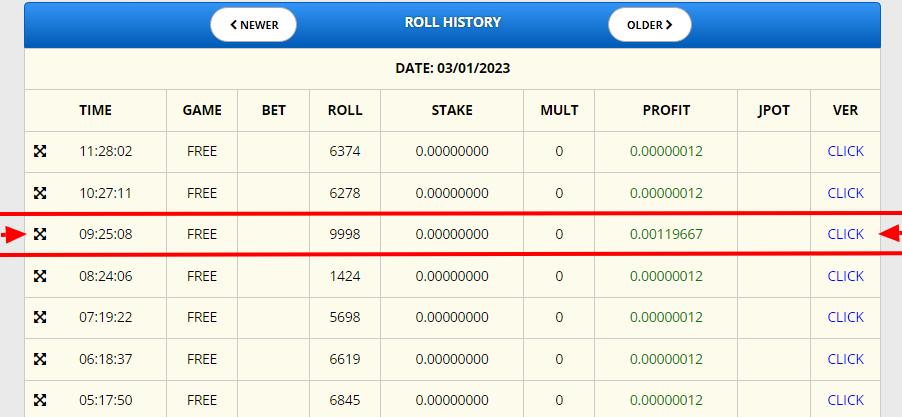Viewport: 902px width, 417px height.
Task: Click roll value 6845
Action: [x=345, y=400]
